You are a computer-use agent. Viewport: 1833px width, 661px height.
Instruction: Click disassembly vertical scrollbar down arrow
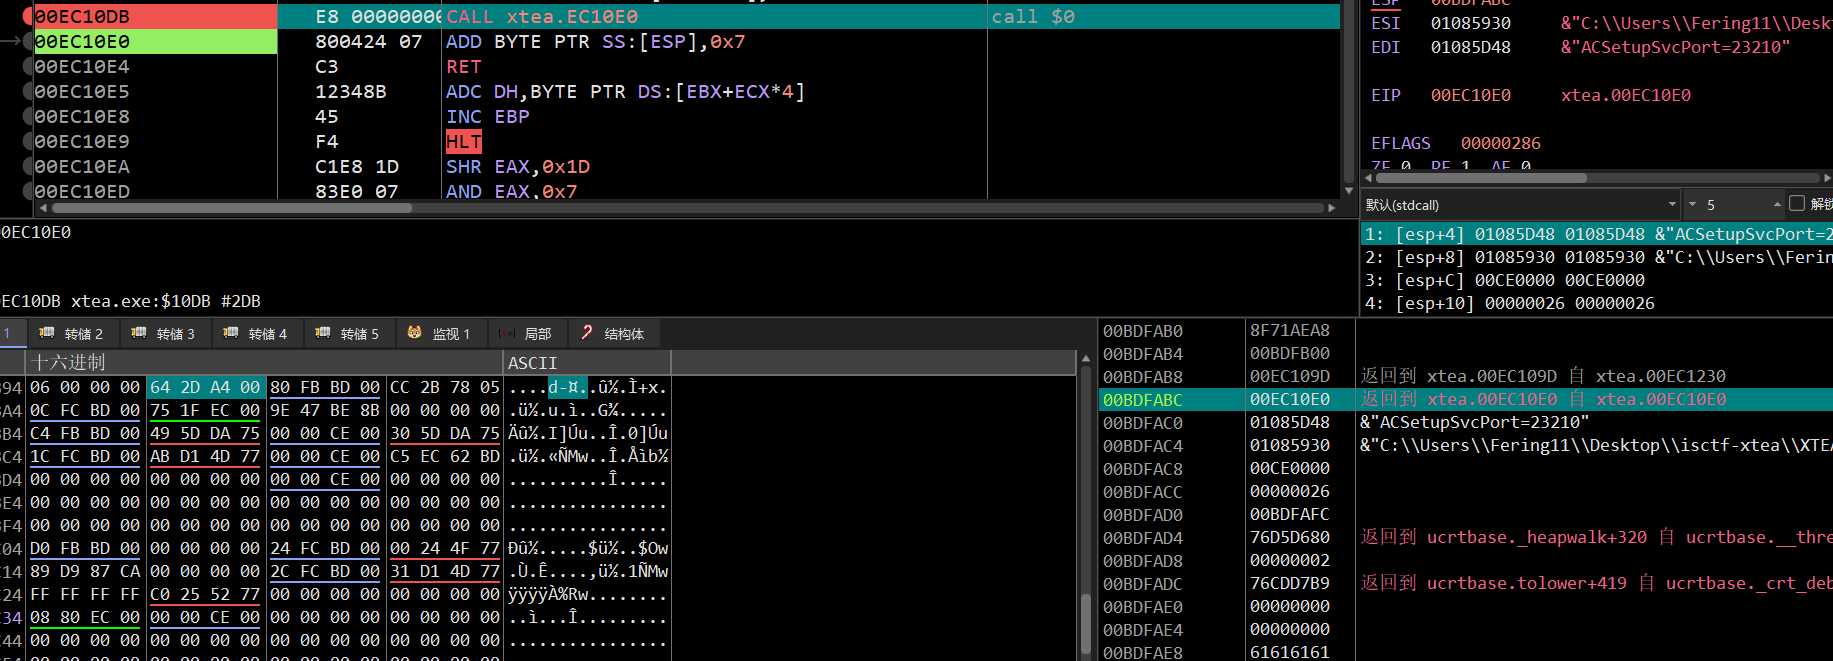click(1349, 190)
